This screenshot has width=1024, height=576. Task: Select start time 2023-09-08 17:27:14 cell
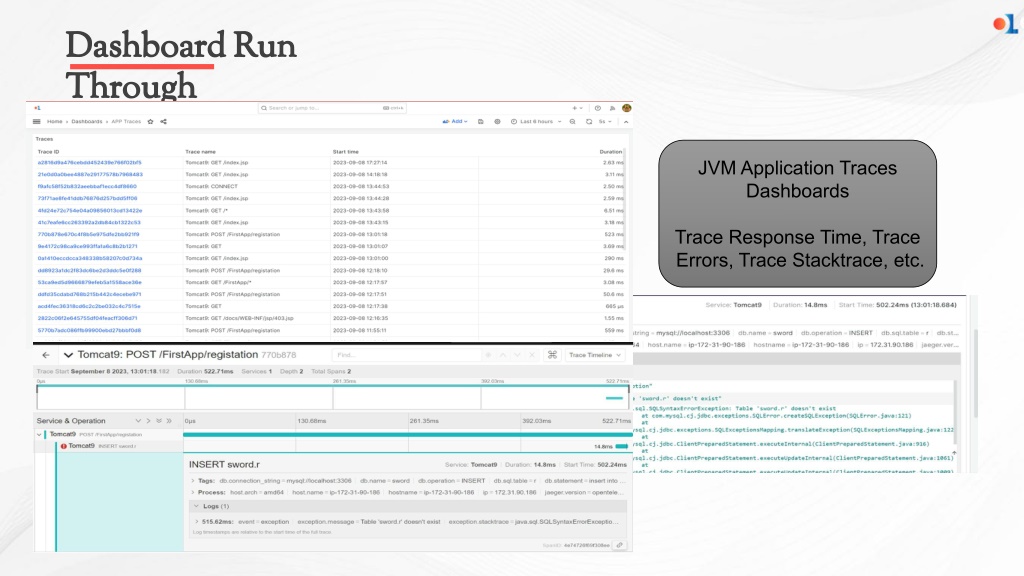(x=360, y=163)
